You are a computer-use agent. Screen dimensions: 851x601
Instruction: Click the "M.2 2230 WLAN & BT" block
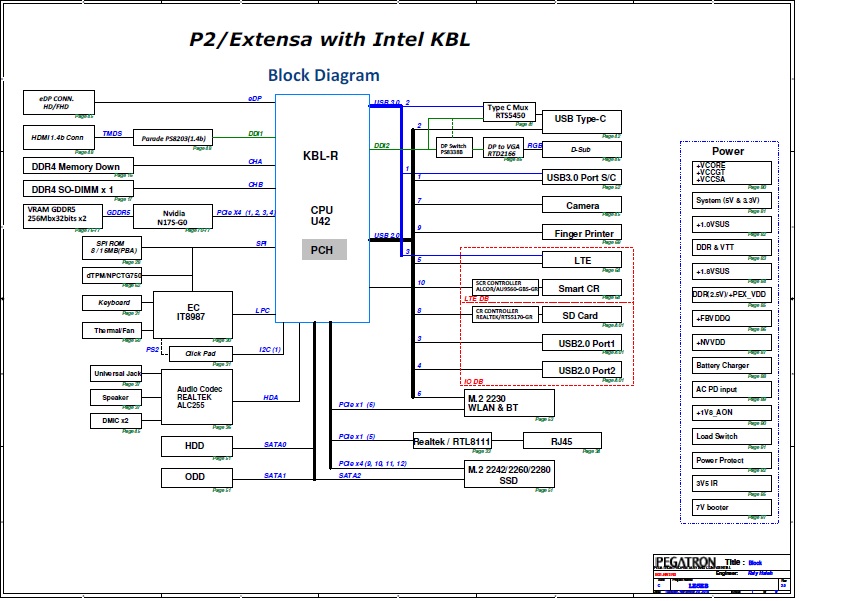point(509,403)
